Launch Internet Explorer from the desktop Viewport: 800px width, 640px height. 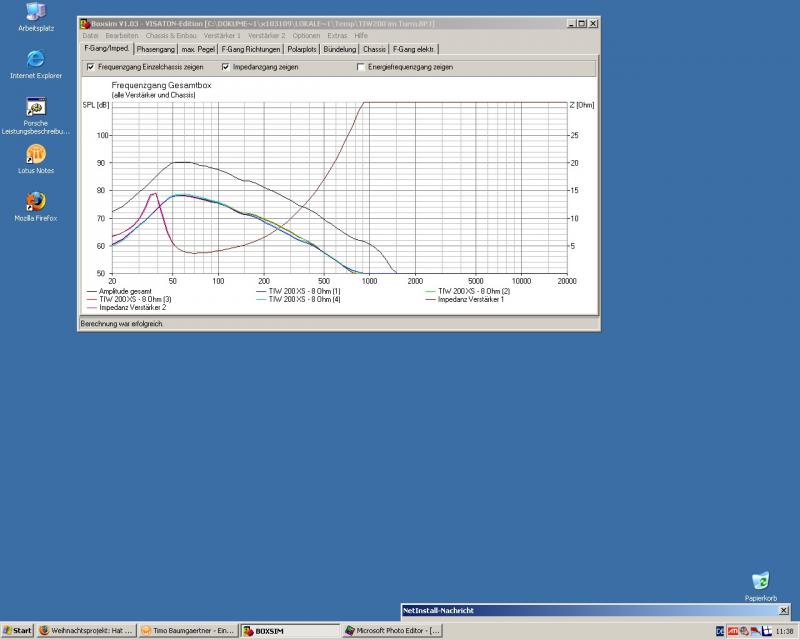pos(35,58)
